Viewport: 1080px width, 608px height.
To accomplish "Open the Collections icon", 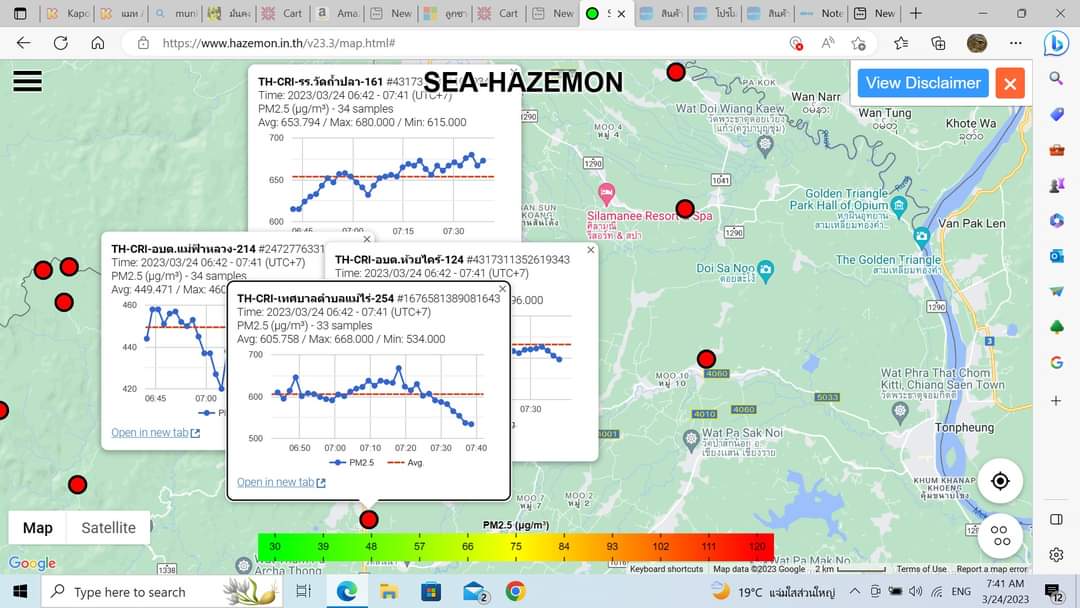I will [938, 43].
